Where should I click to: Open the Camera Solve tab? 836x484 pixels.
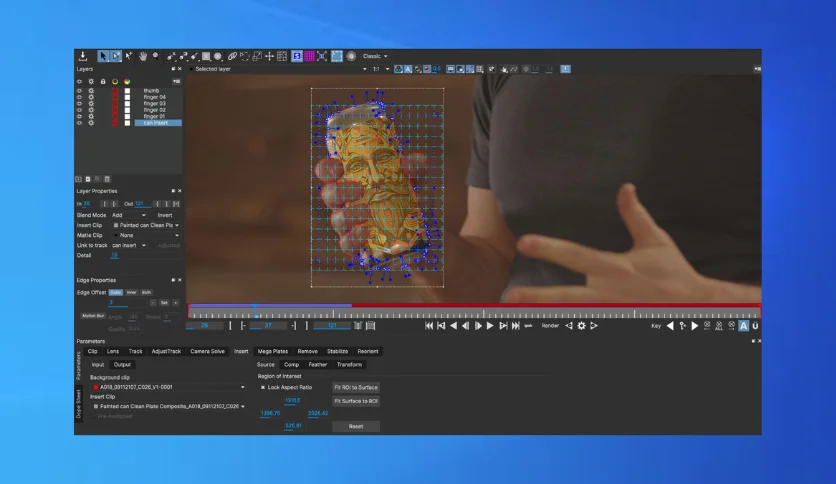[207, 351]
